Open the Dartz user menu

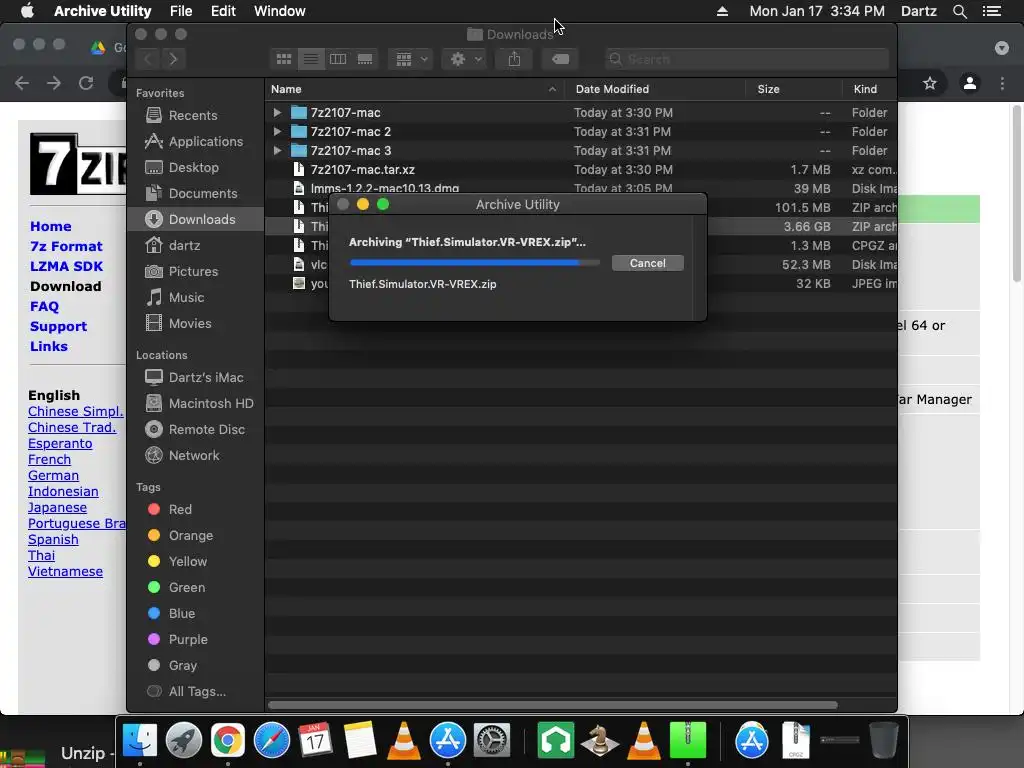918,11
